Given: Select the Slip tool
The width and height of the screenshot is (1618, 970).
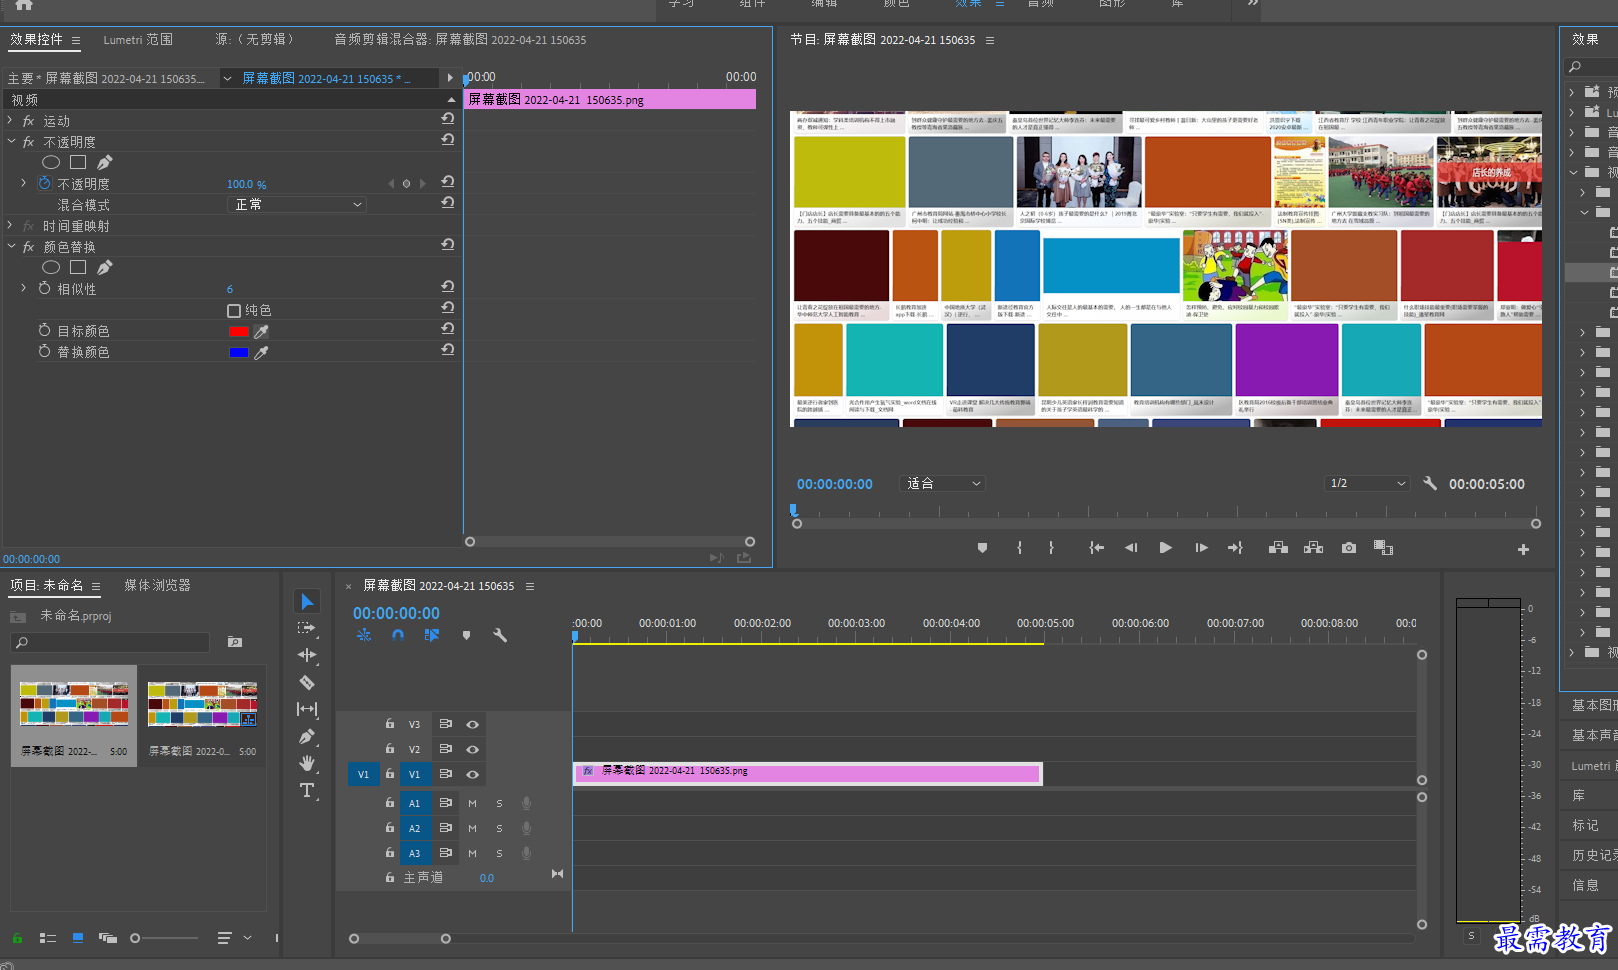Looking at the screenshot, I should (x=307, y=709).
